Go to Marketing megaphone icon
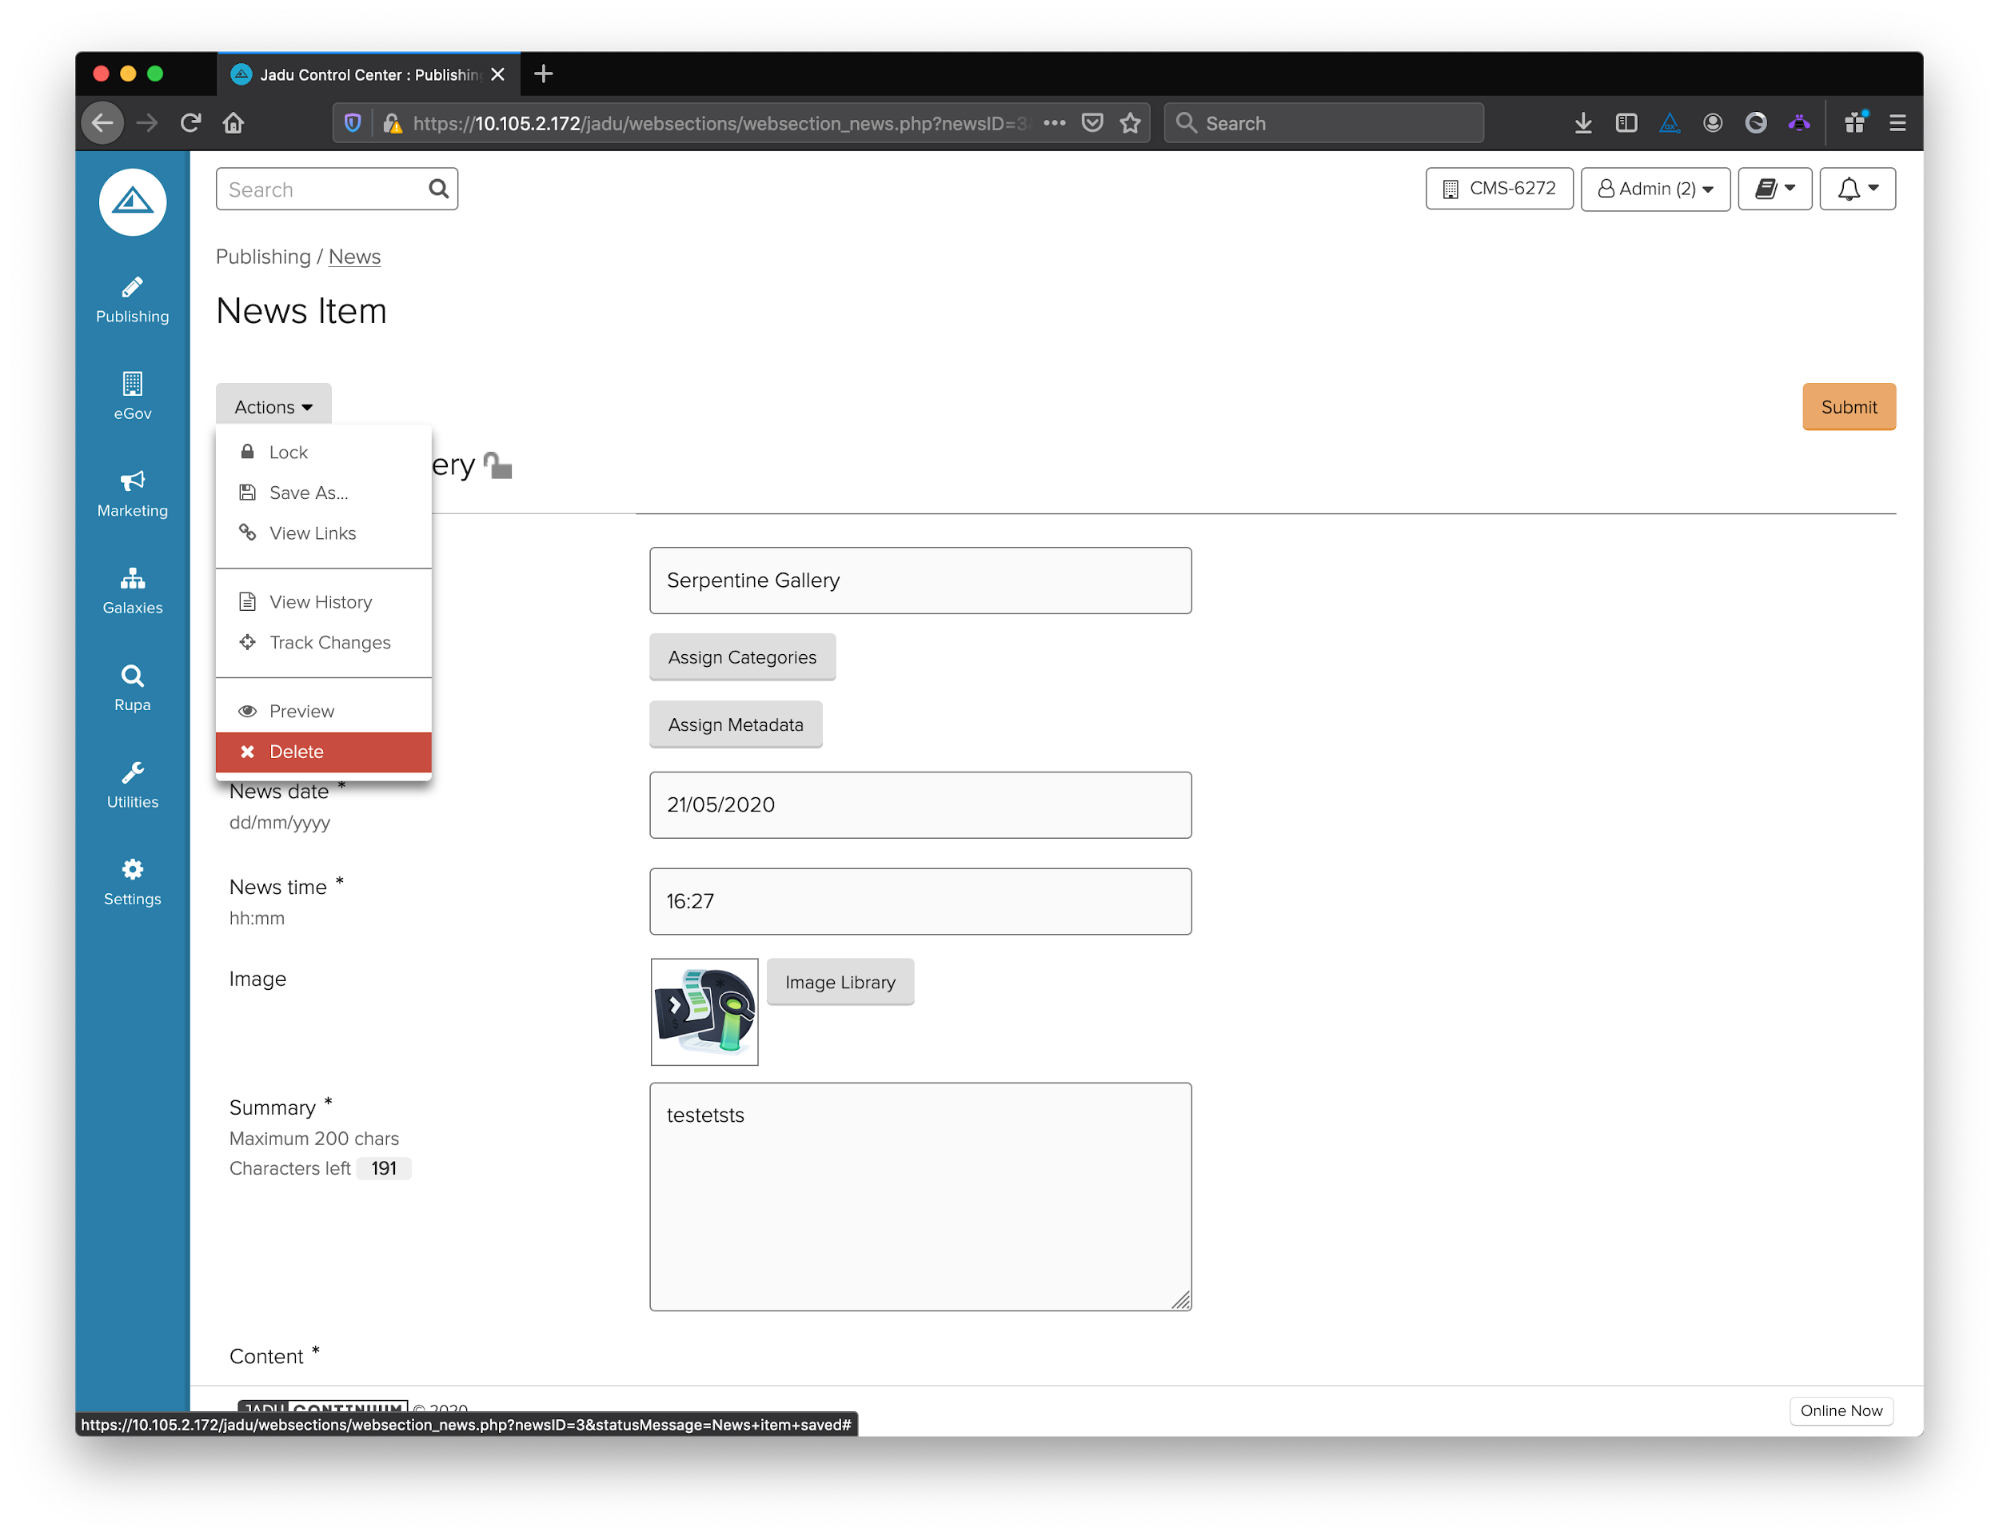The width and height of the screenshot is (1999, 1537). 132,494
